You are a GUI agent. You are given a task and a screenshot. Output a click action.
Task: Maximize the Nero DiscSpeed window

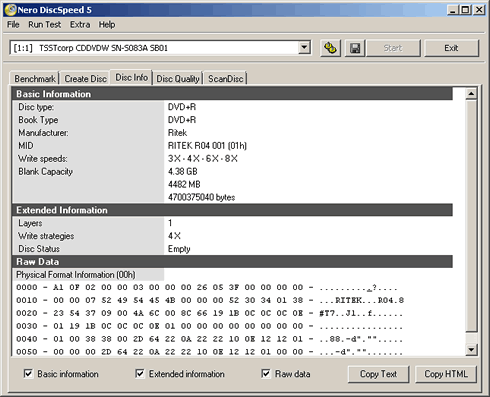tap(465, 10)
